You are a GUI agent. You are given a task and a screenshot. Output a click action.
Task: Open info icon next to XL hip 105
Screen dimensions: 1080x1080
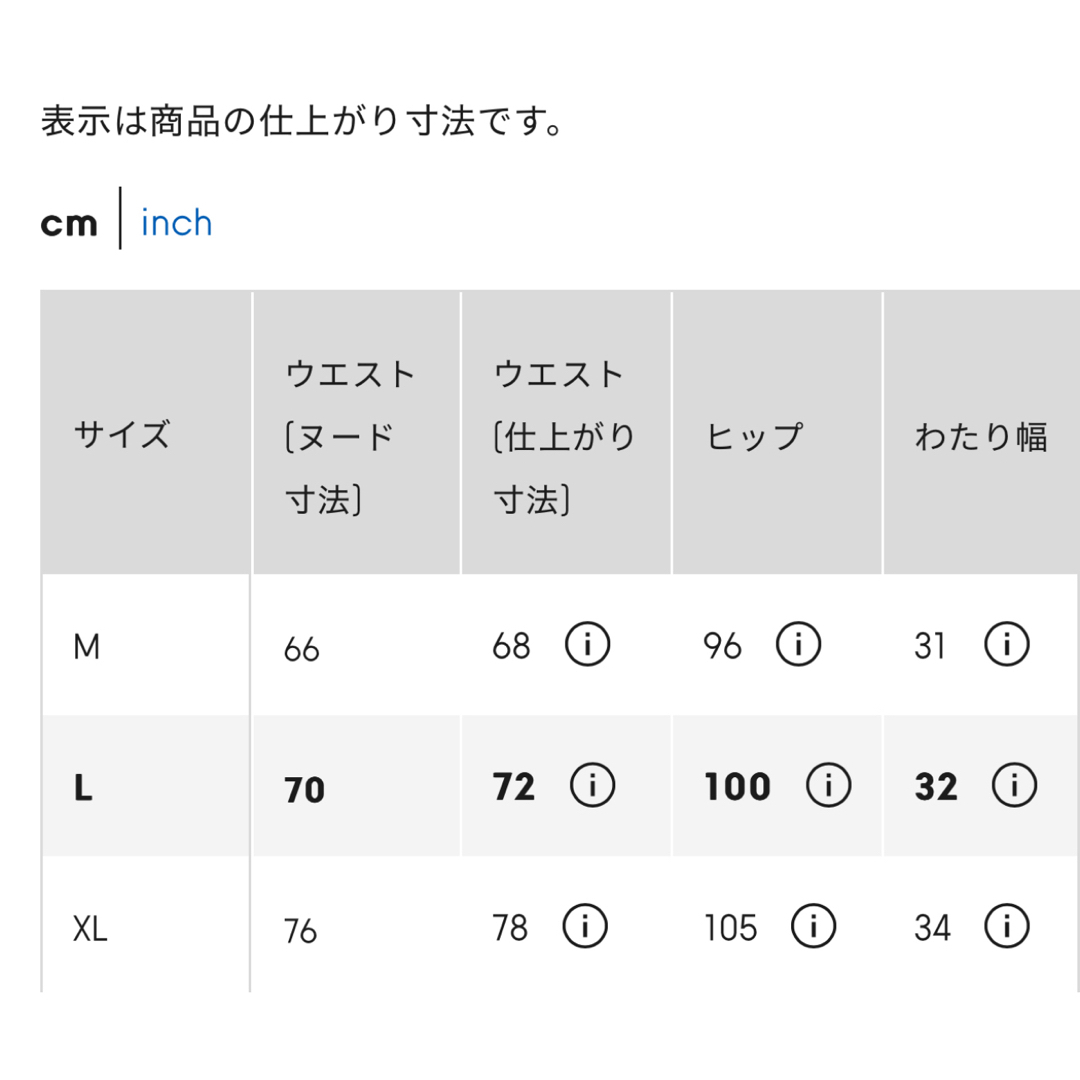813,926
